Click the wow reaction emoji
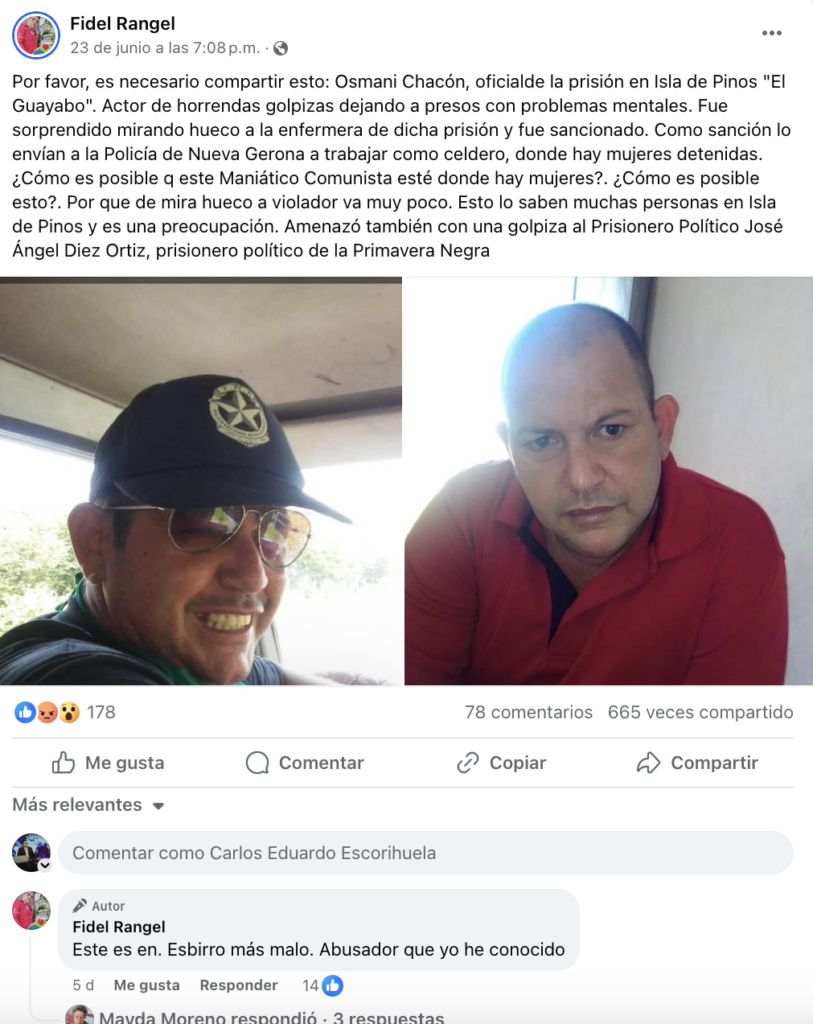This screenshot has width=813, height=1024. tap(69, 712)
